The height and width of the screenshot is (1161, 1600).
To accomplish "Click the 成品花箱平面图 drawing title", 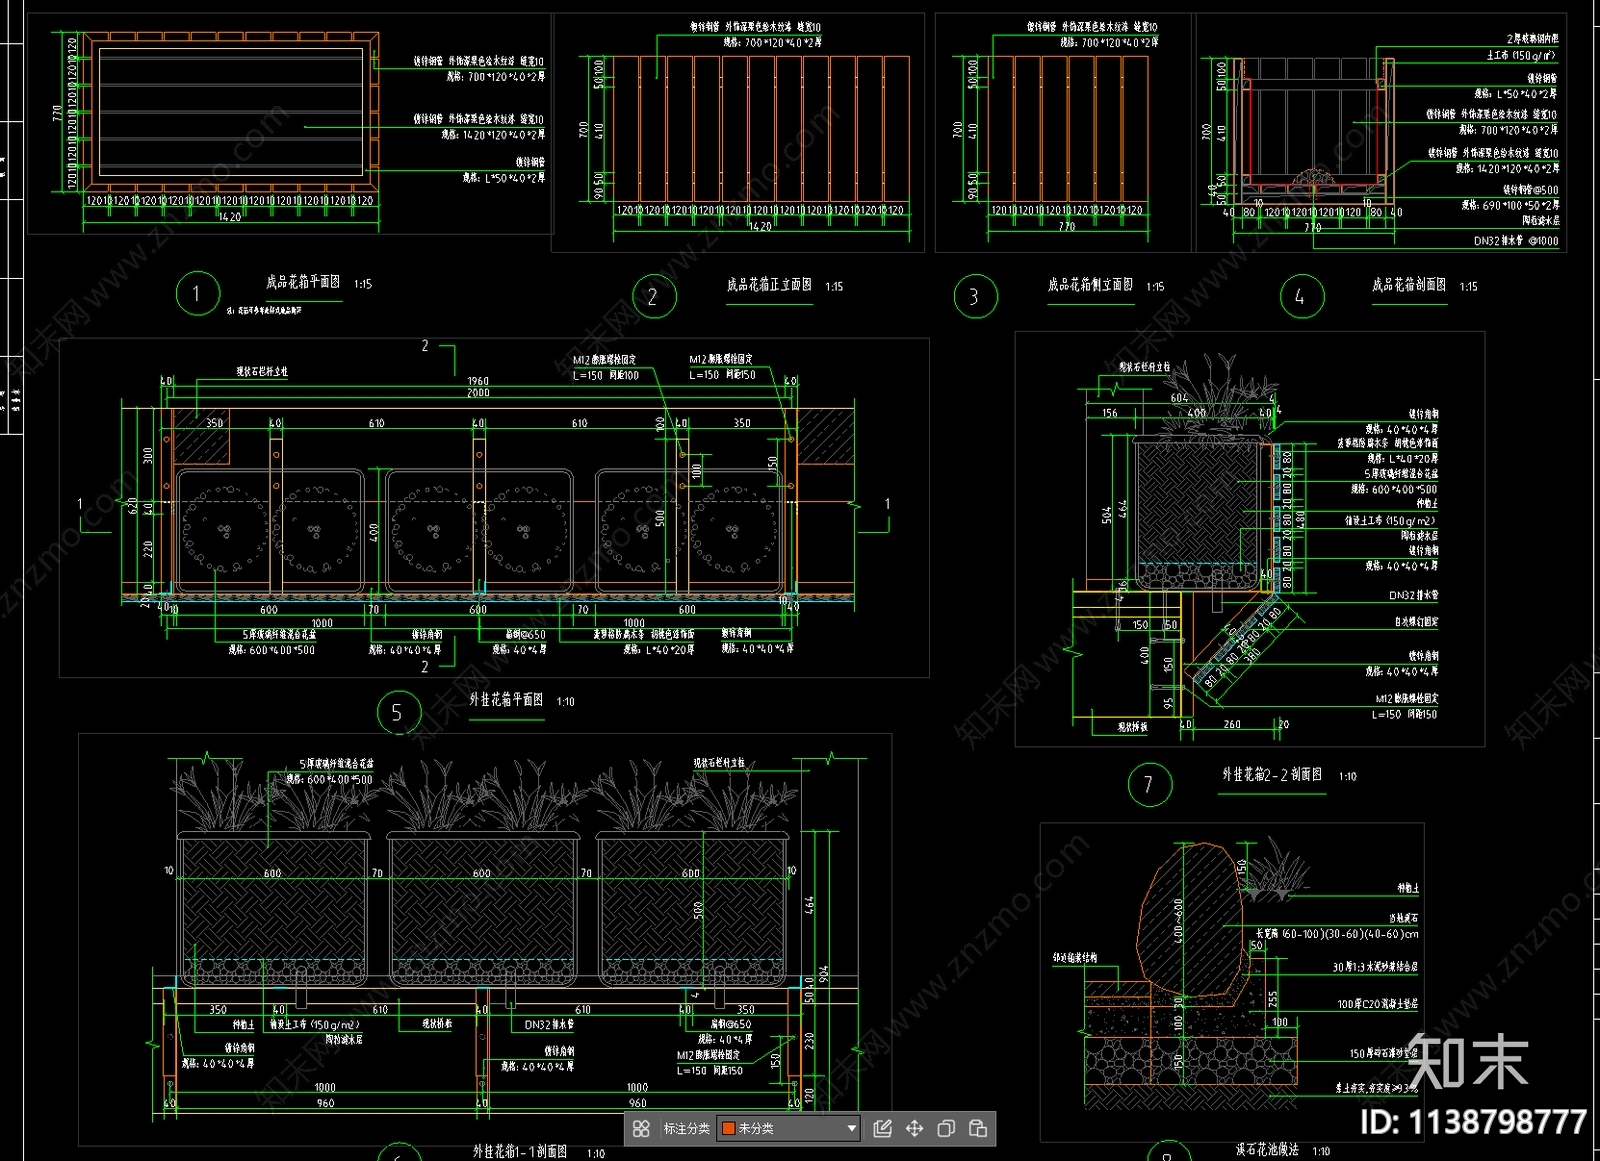I will (x=303, y=283).
